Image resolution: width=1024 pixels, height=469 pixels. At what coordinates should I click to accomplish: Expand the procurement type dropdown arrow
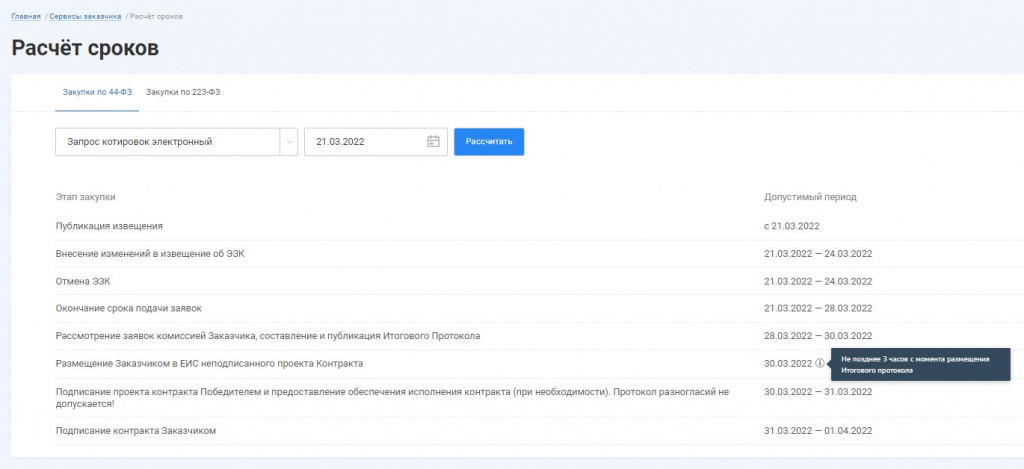289,142
